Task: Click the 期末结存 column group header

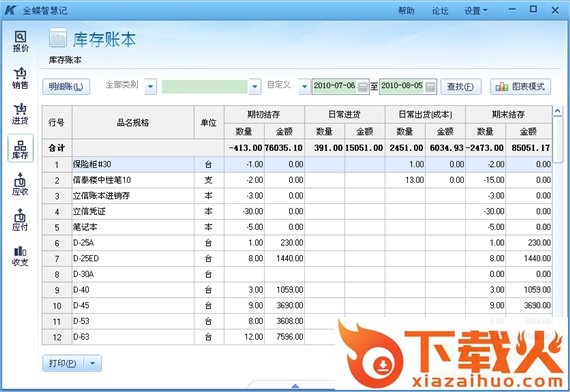Action: (509, 115)
